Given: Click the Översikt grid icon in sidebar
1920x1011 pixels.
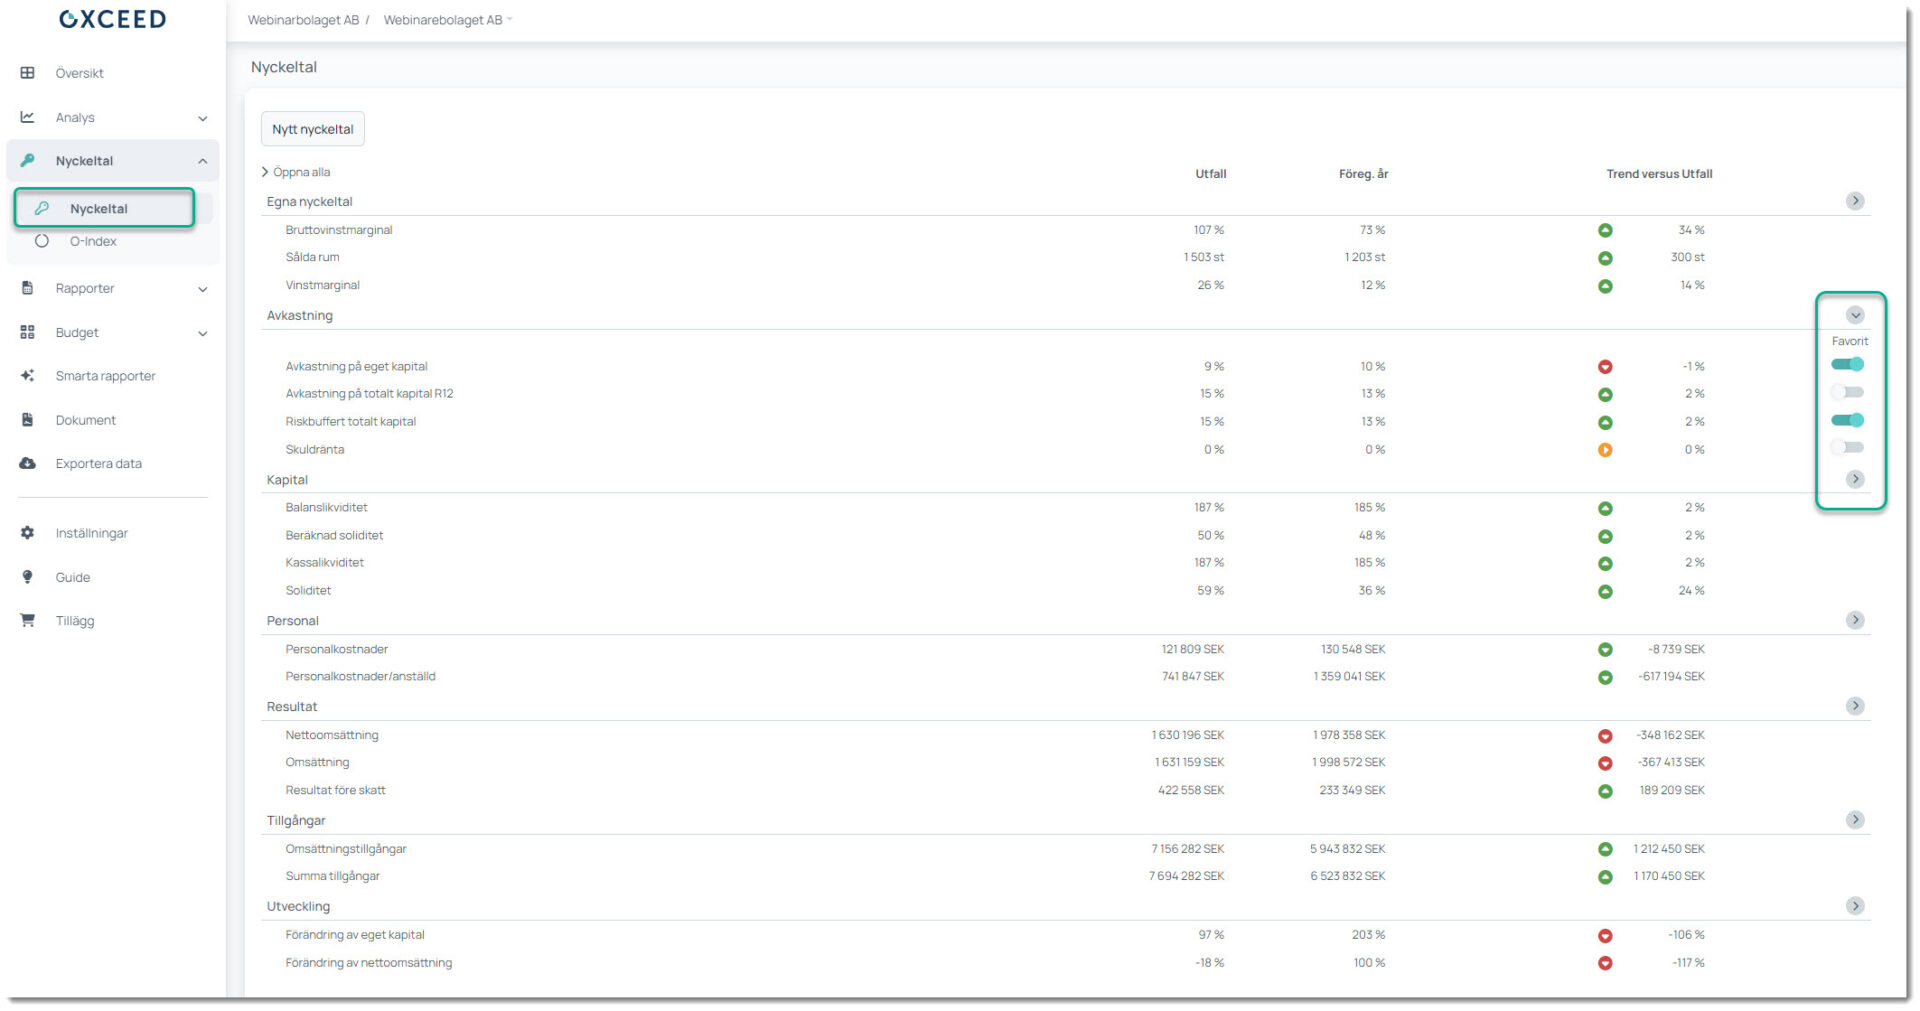Looking at the screenshot, I should pos(27,73).
